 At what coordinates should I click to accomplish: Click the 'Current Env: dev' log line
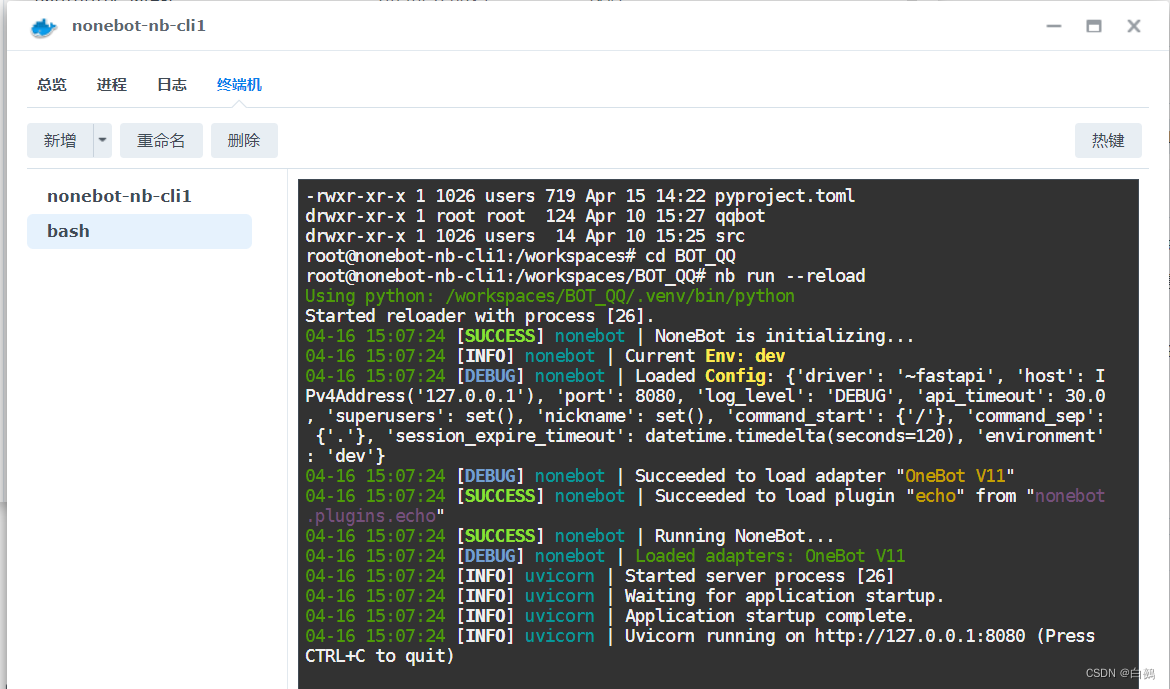(x=545, y=356)
